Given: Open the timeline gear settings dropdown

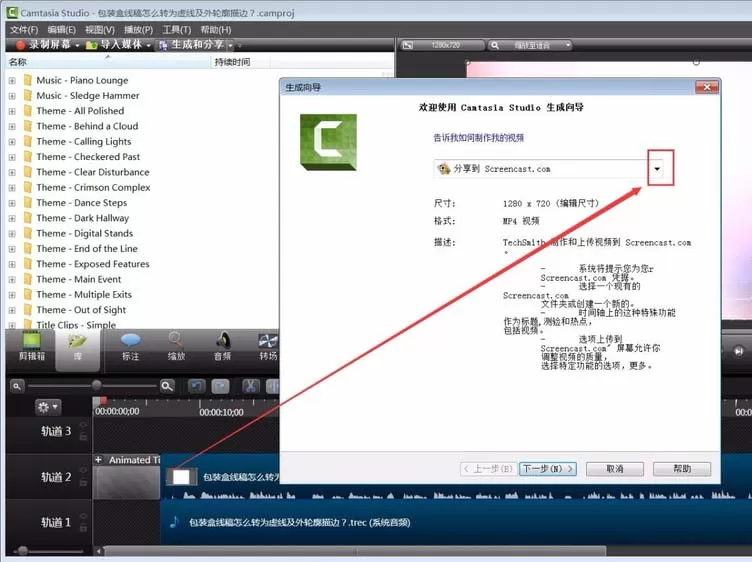Looking at the screenshot, I should (47, 407).
